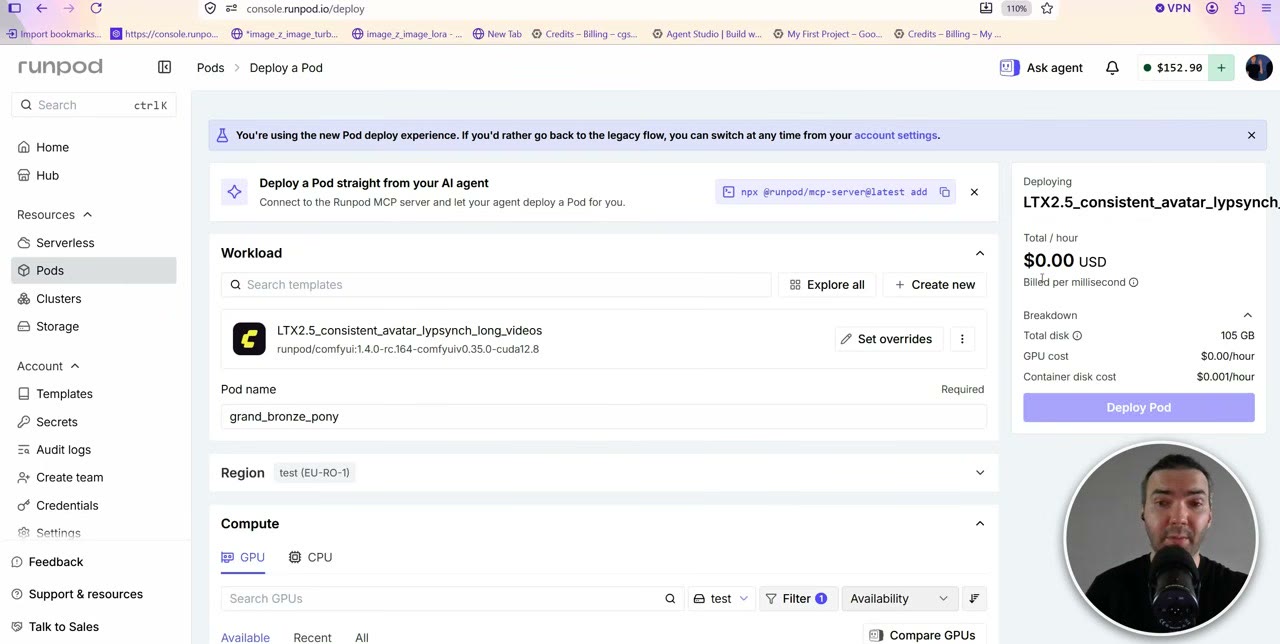Expand the Region section
The image size is (1280, 644).
[x=980, y=473]
